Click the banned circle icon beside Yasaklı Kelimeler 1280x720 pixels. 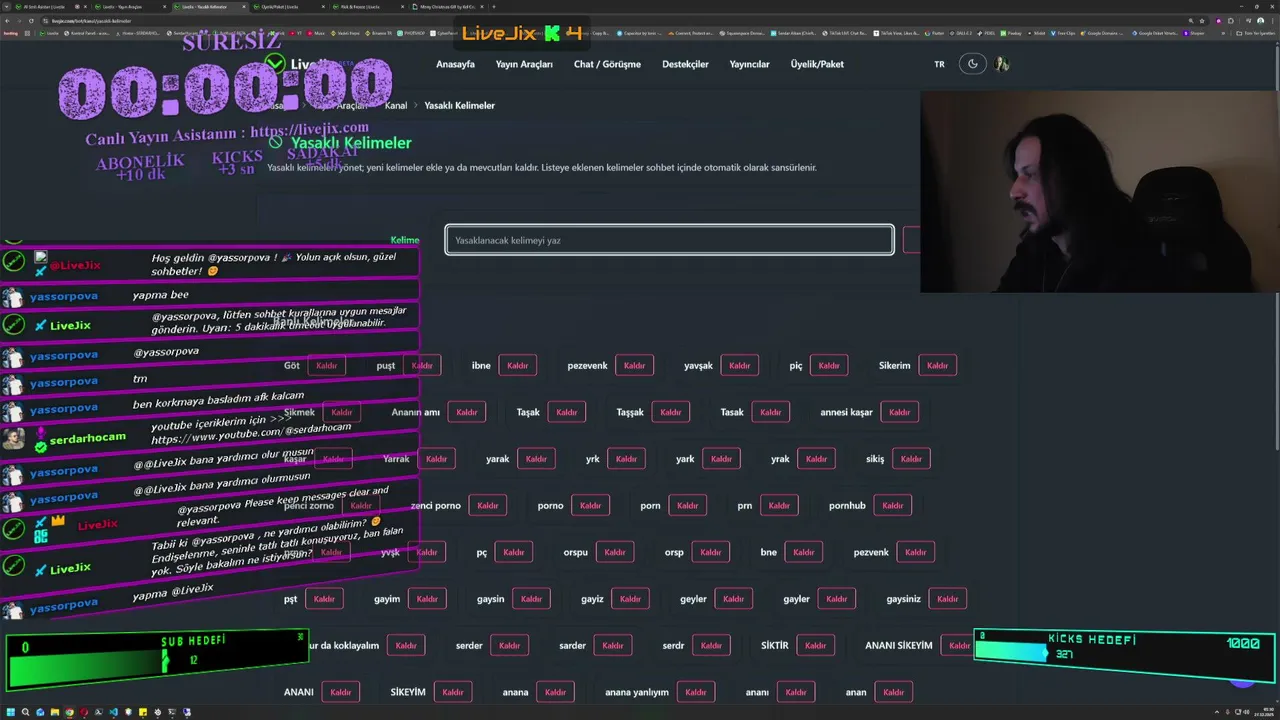click(276, 143)
